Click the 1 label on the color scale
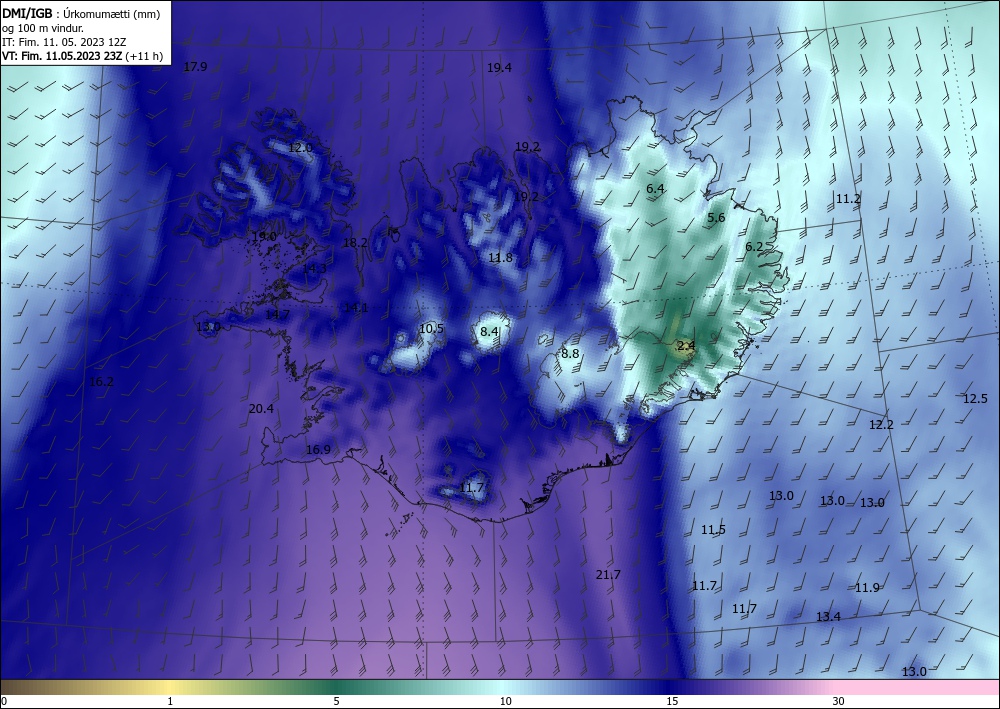Screen dimensions: 1000x709 [x=170, y=701]
